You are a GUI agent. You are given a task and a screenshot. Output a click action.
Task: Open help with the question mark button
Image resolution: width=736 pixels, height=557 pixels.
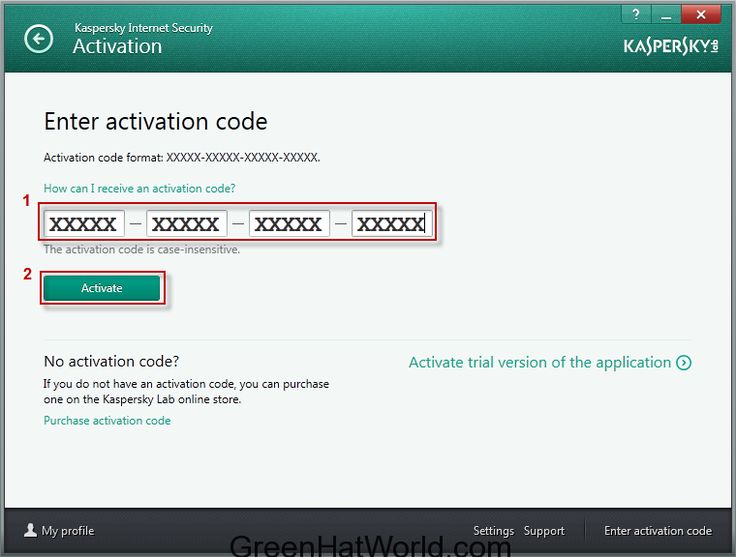pos(636,15)
